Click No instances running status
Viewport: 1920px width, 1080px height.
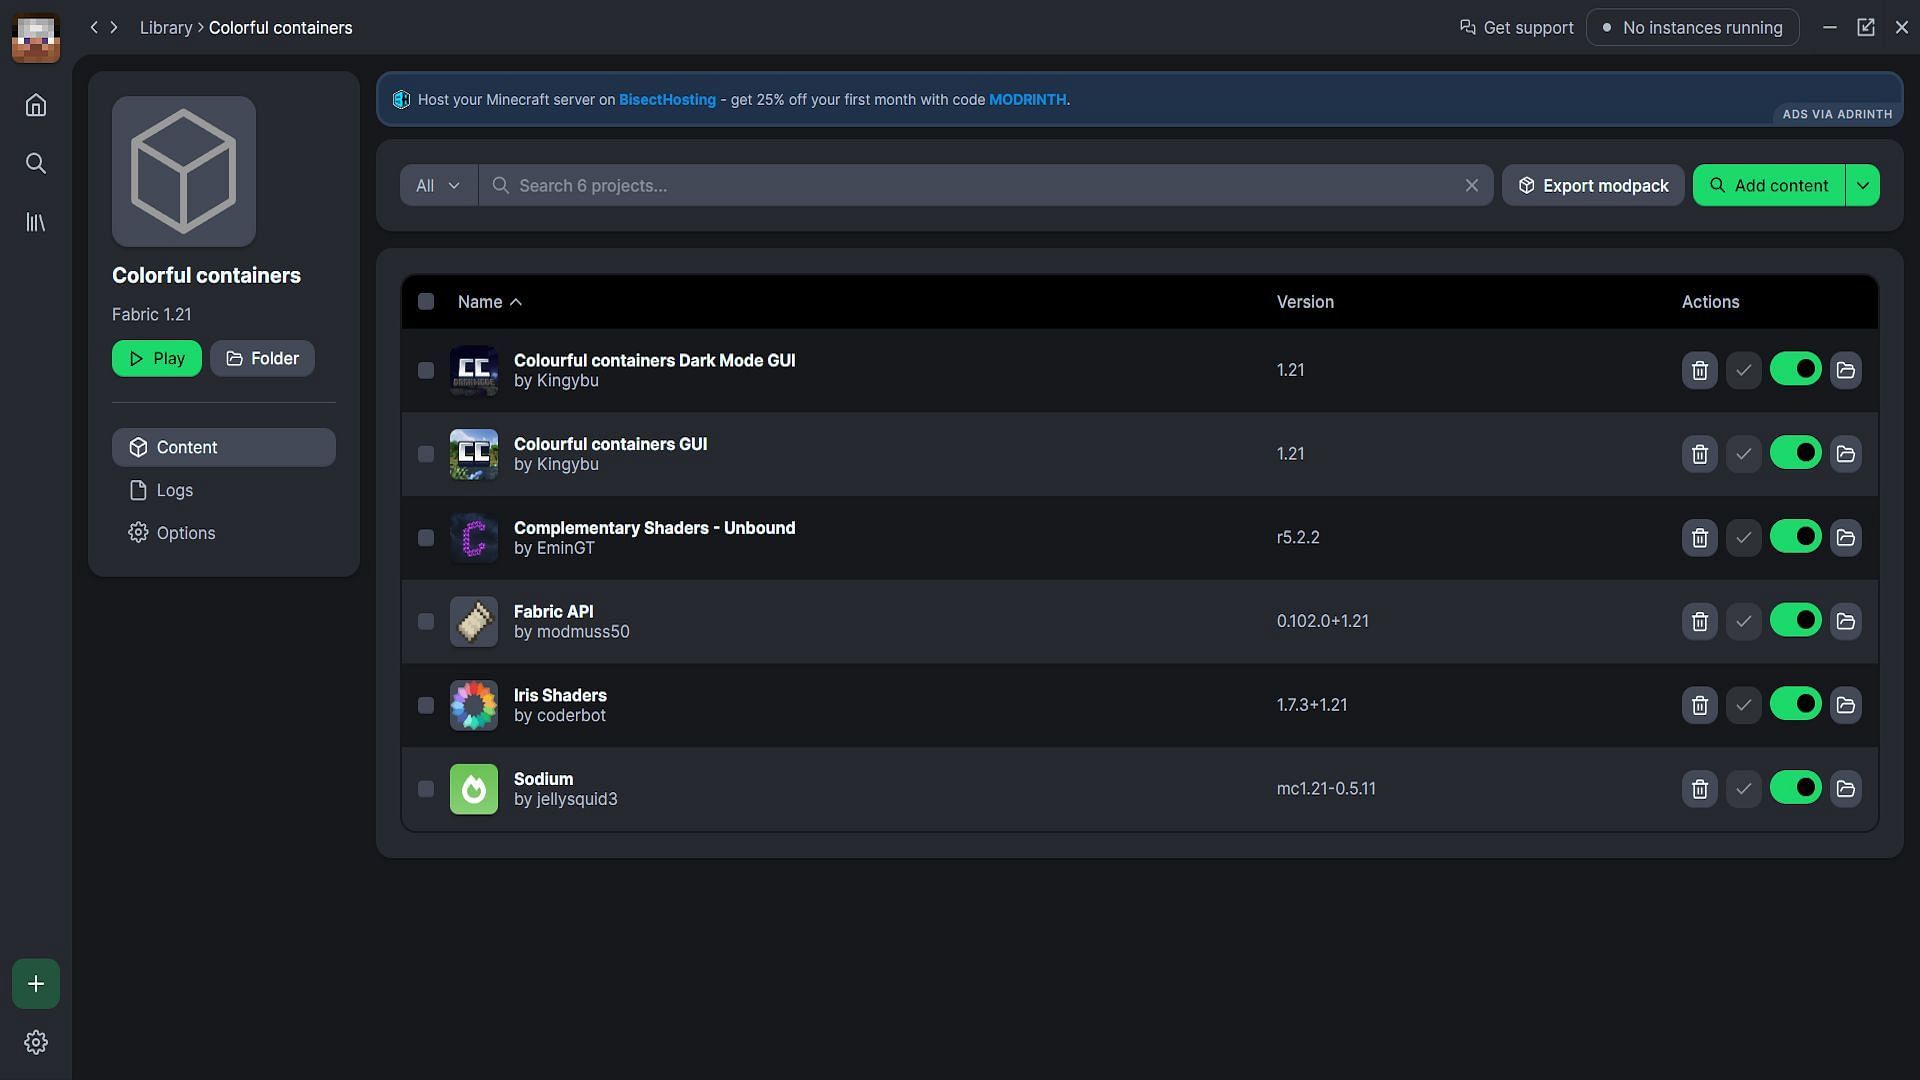pos(1692,28)
